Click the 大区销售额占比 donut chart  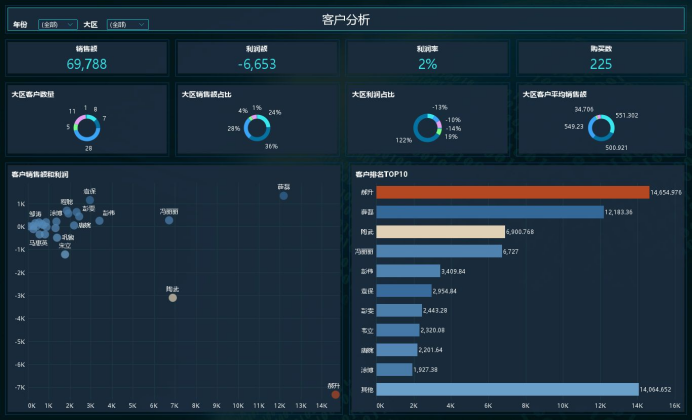(257, 126)
